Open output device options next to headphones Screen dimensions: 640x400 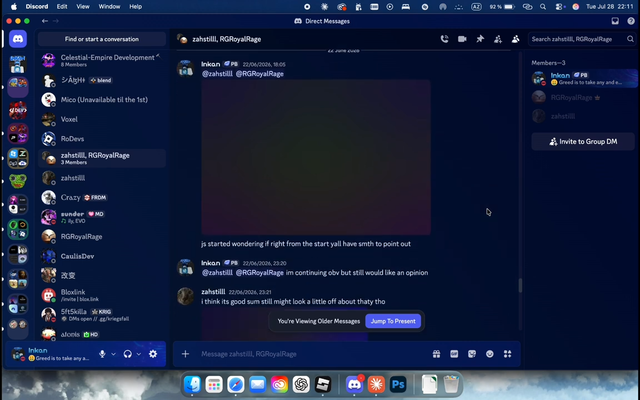pyautogui.click(x=139, y=354)
